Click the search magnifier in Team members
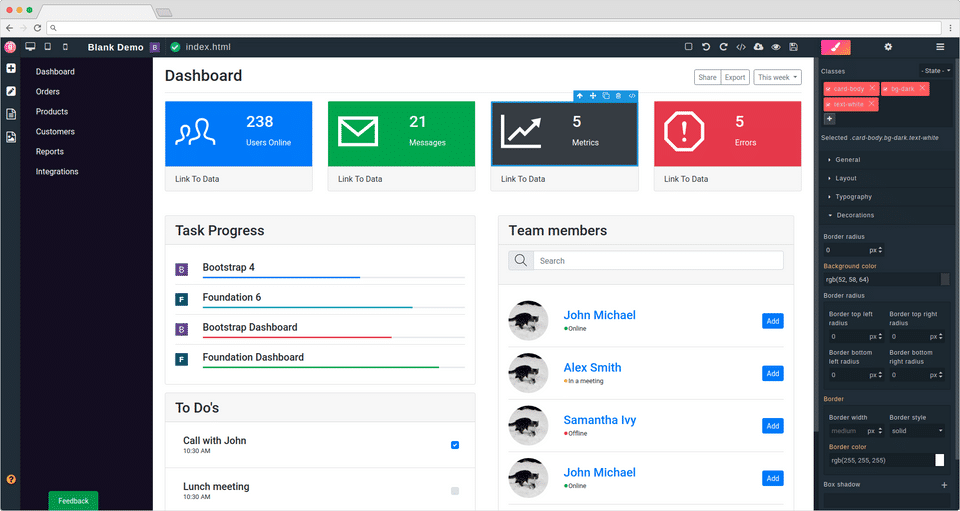Image resolution: width=960 pixels, height=511 pixels. (x=521, y=261)
